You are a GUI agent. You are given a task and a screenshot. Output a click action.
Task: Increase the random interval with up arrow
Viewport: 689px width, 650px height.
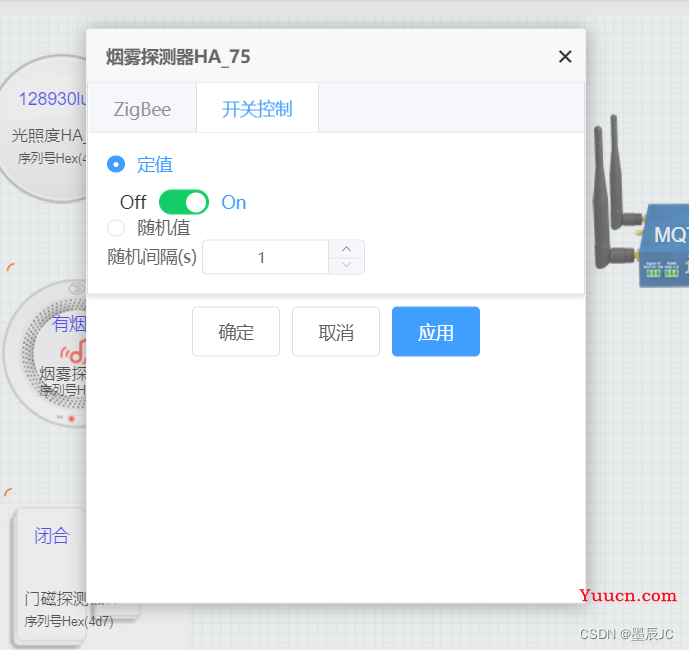coord(346,249)
